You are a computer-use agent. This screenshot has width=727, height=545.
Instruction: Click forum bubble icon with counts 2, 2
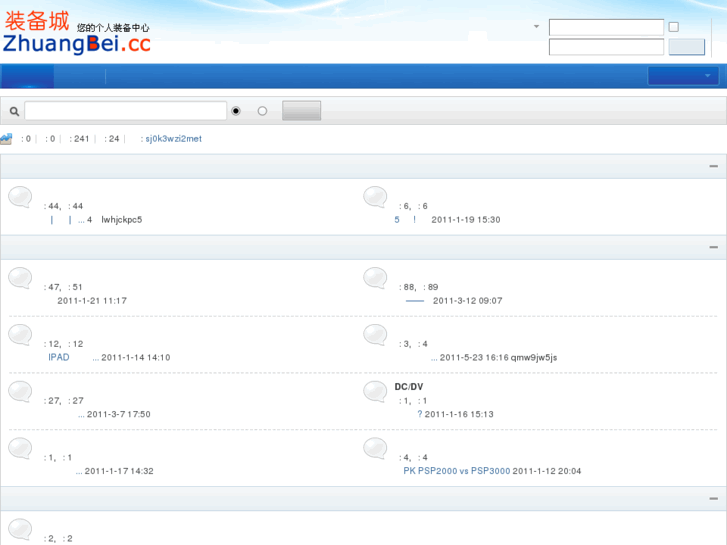(20, 530)
